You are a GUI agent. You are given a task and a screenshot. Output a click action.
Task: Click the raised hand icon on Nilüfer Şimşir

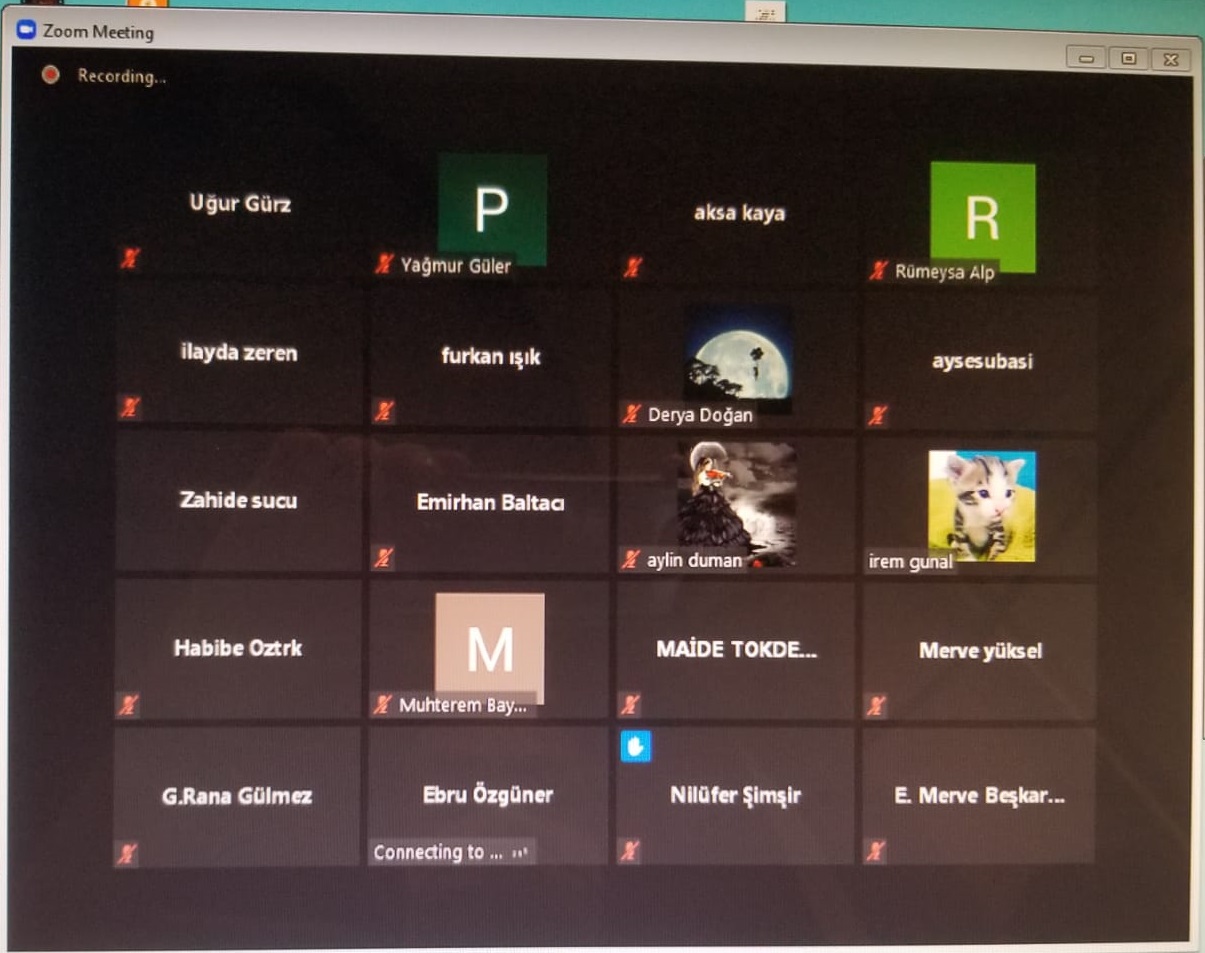point(635,746)
